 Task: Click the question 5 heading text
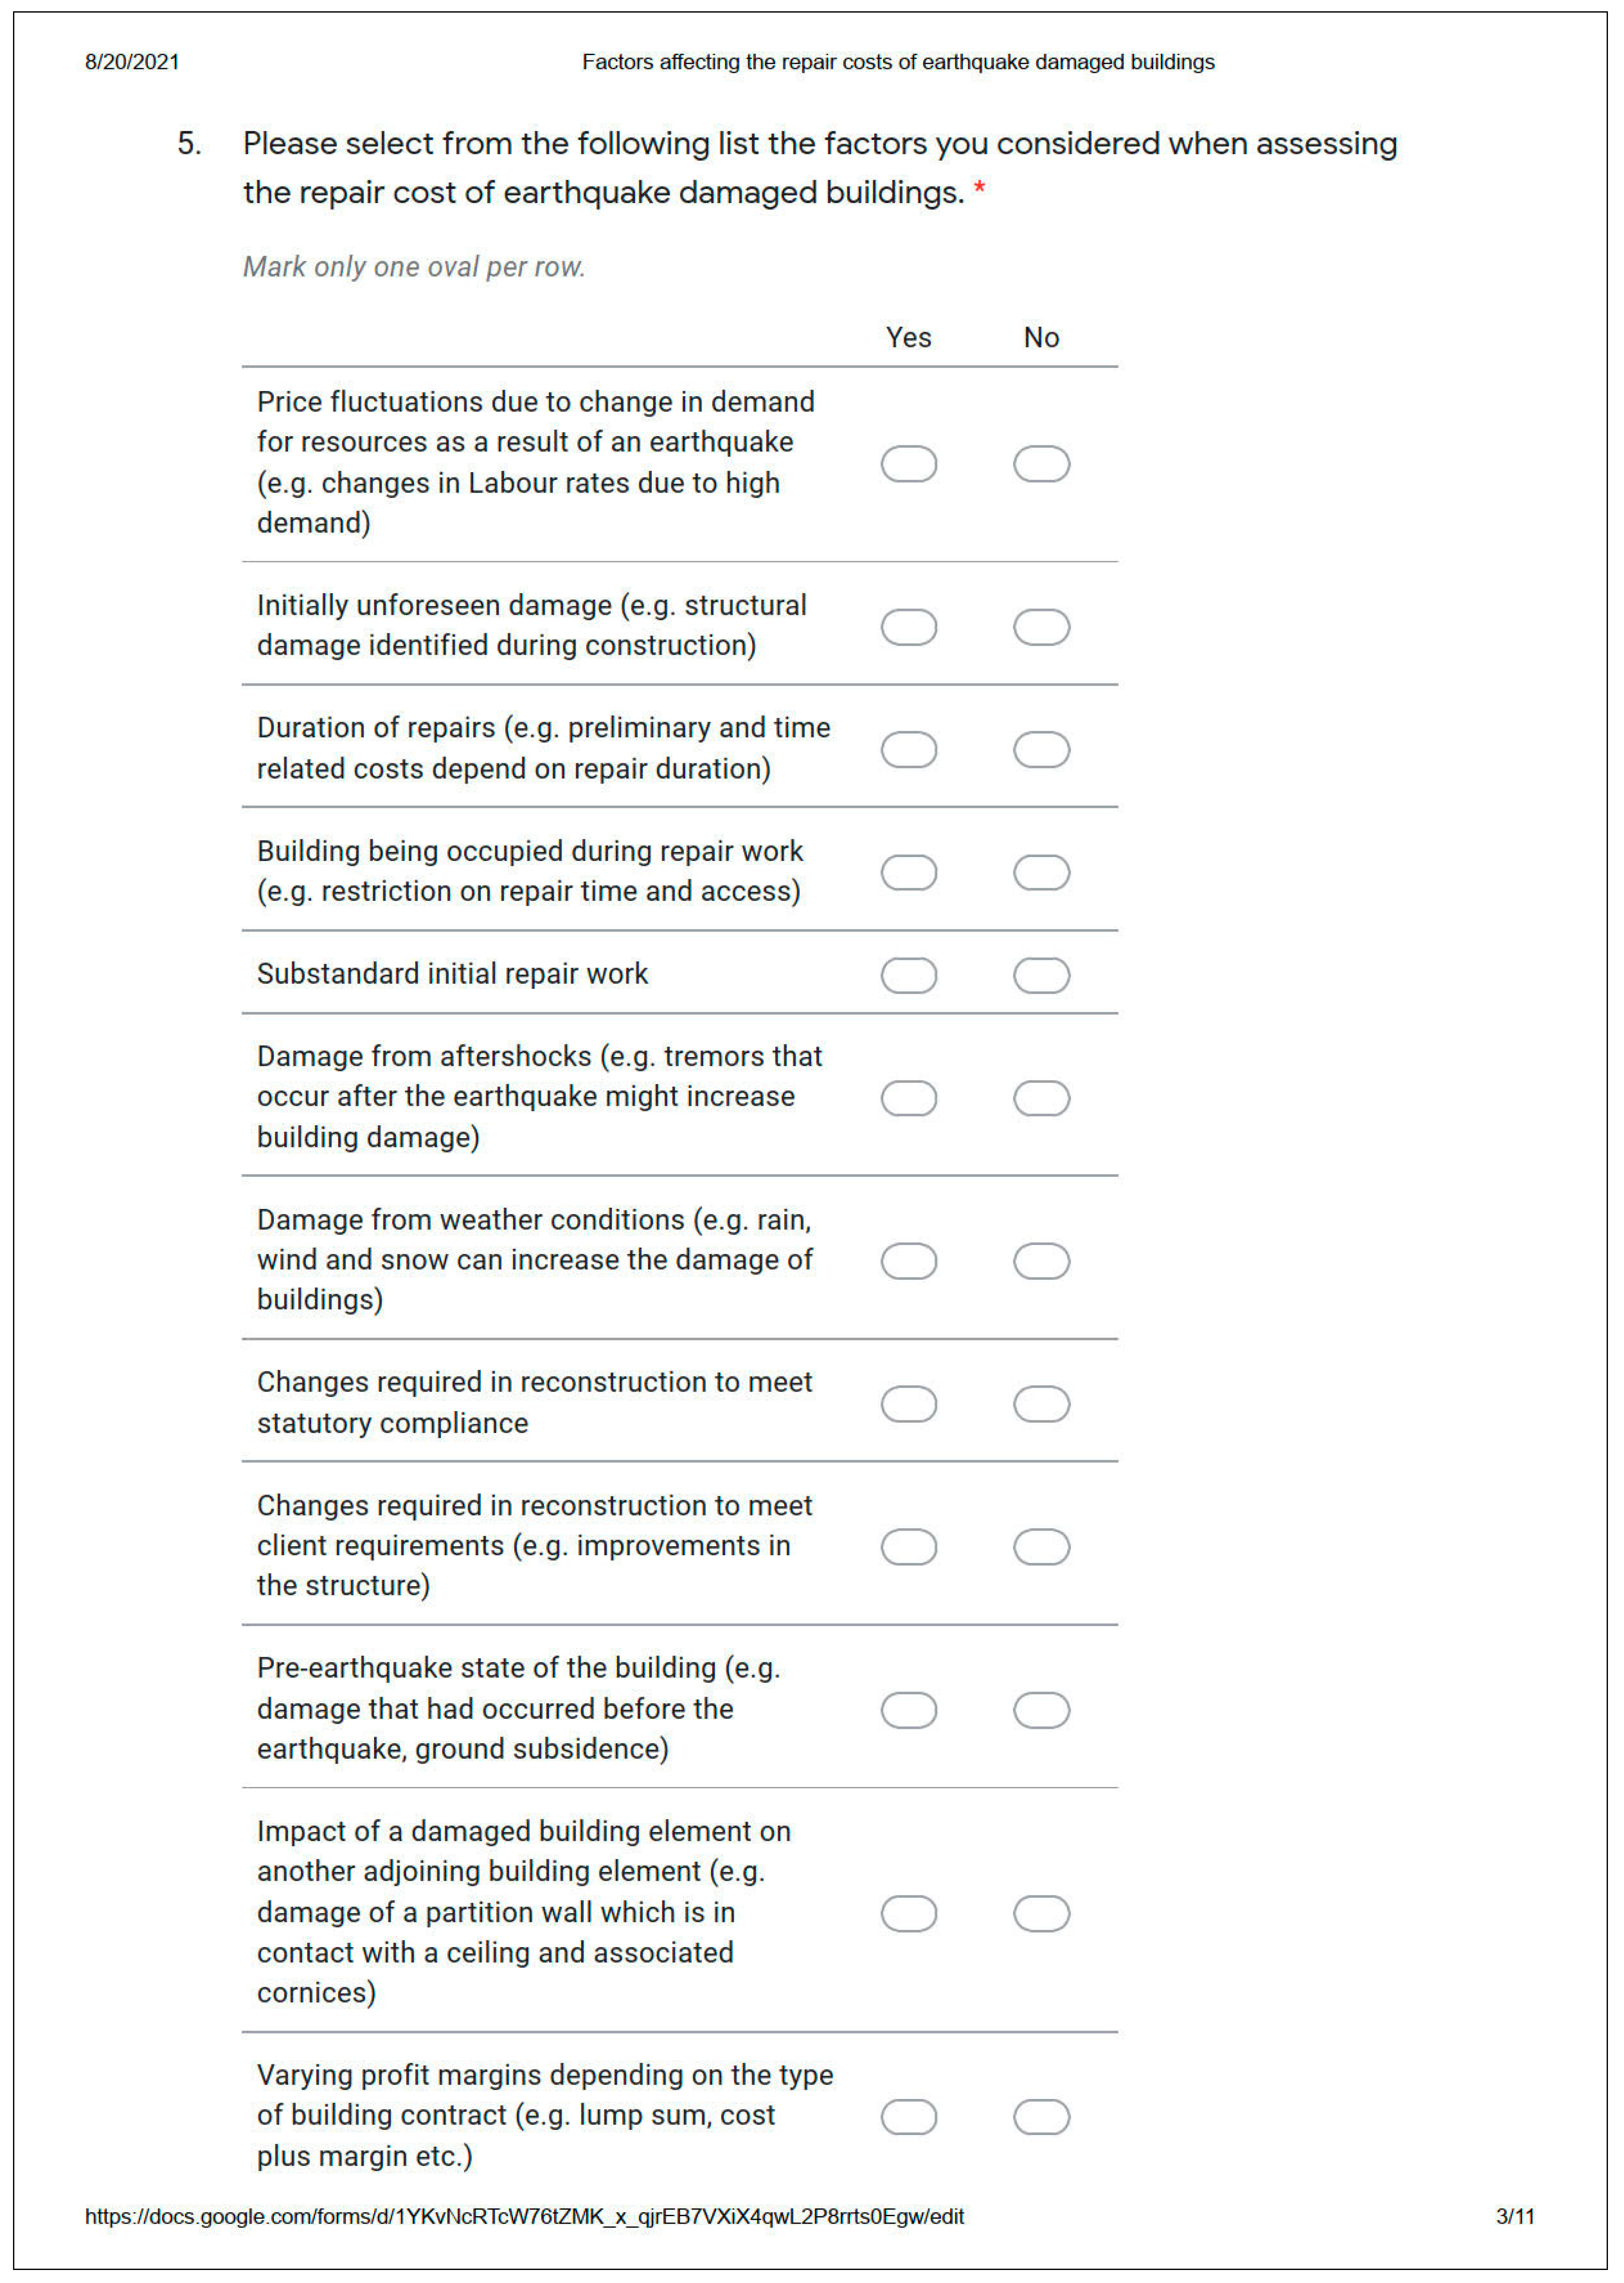click(819, 168)
